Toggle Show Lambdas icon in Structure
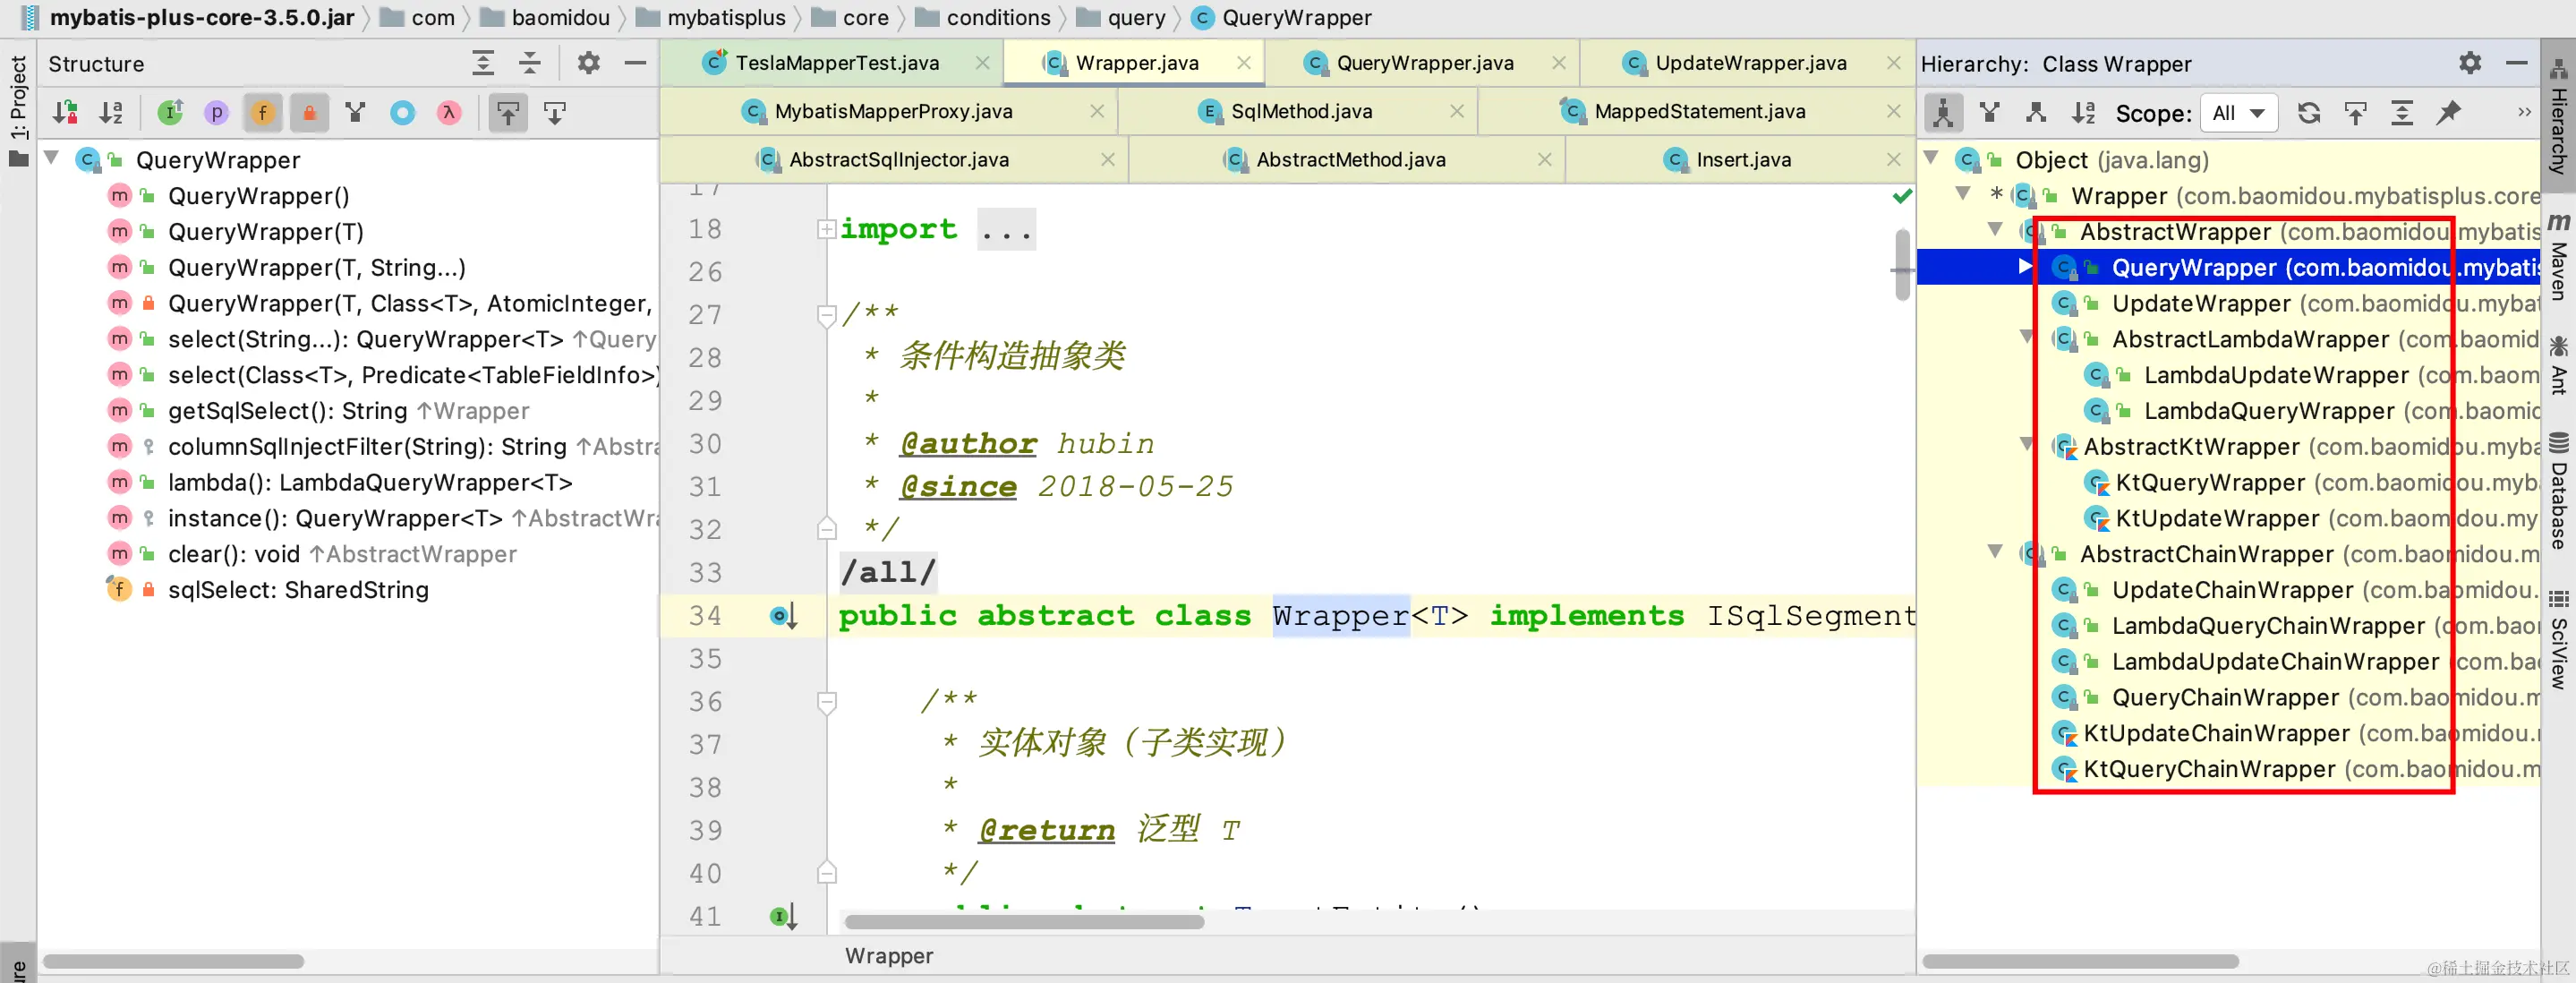This screenshot has height=983, width=2576. click(449, 113)
